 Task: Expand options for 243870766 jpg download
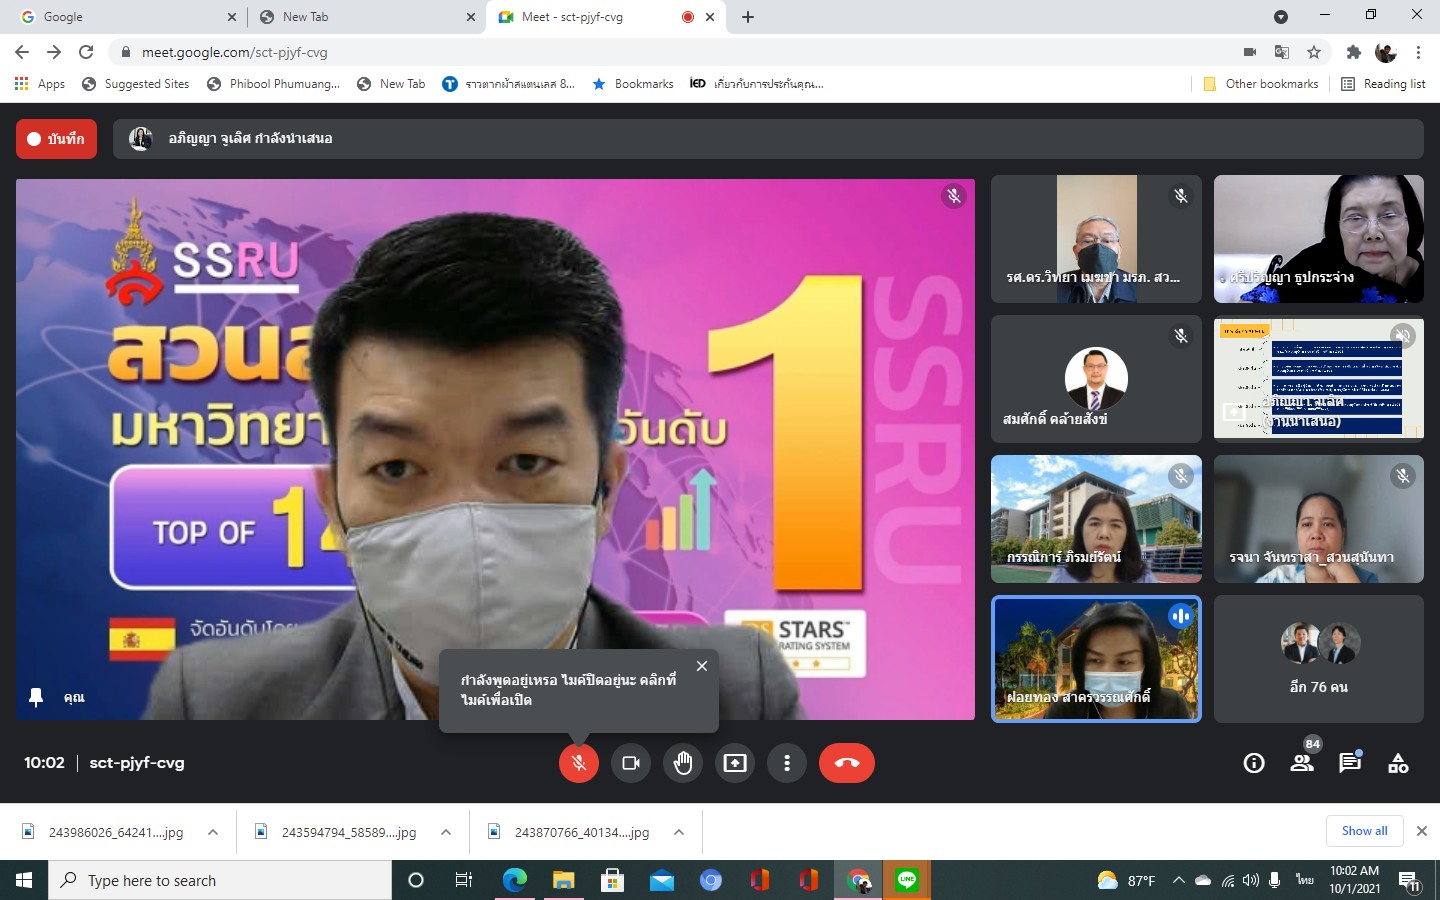click(x=679, y=832)
